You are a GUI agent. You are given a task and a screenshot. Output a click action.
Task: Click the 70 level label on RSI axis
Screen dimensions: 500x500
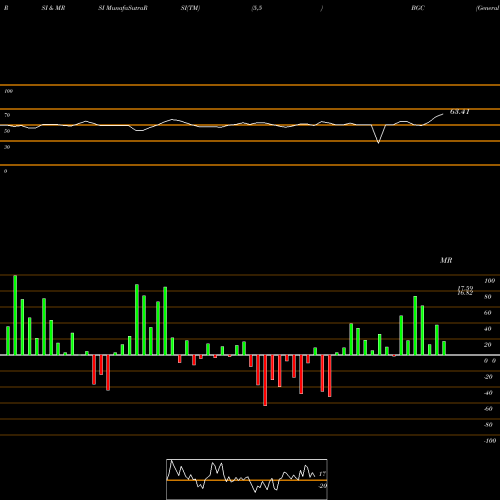7,115
